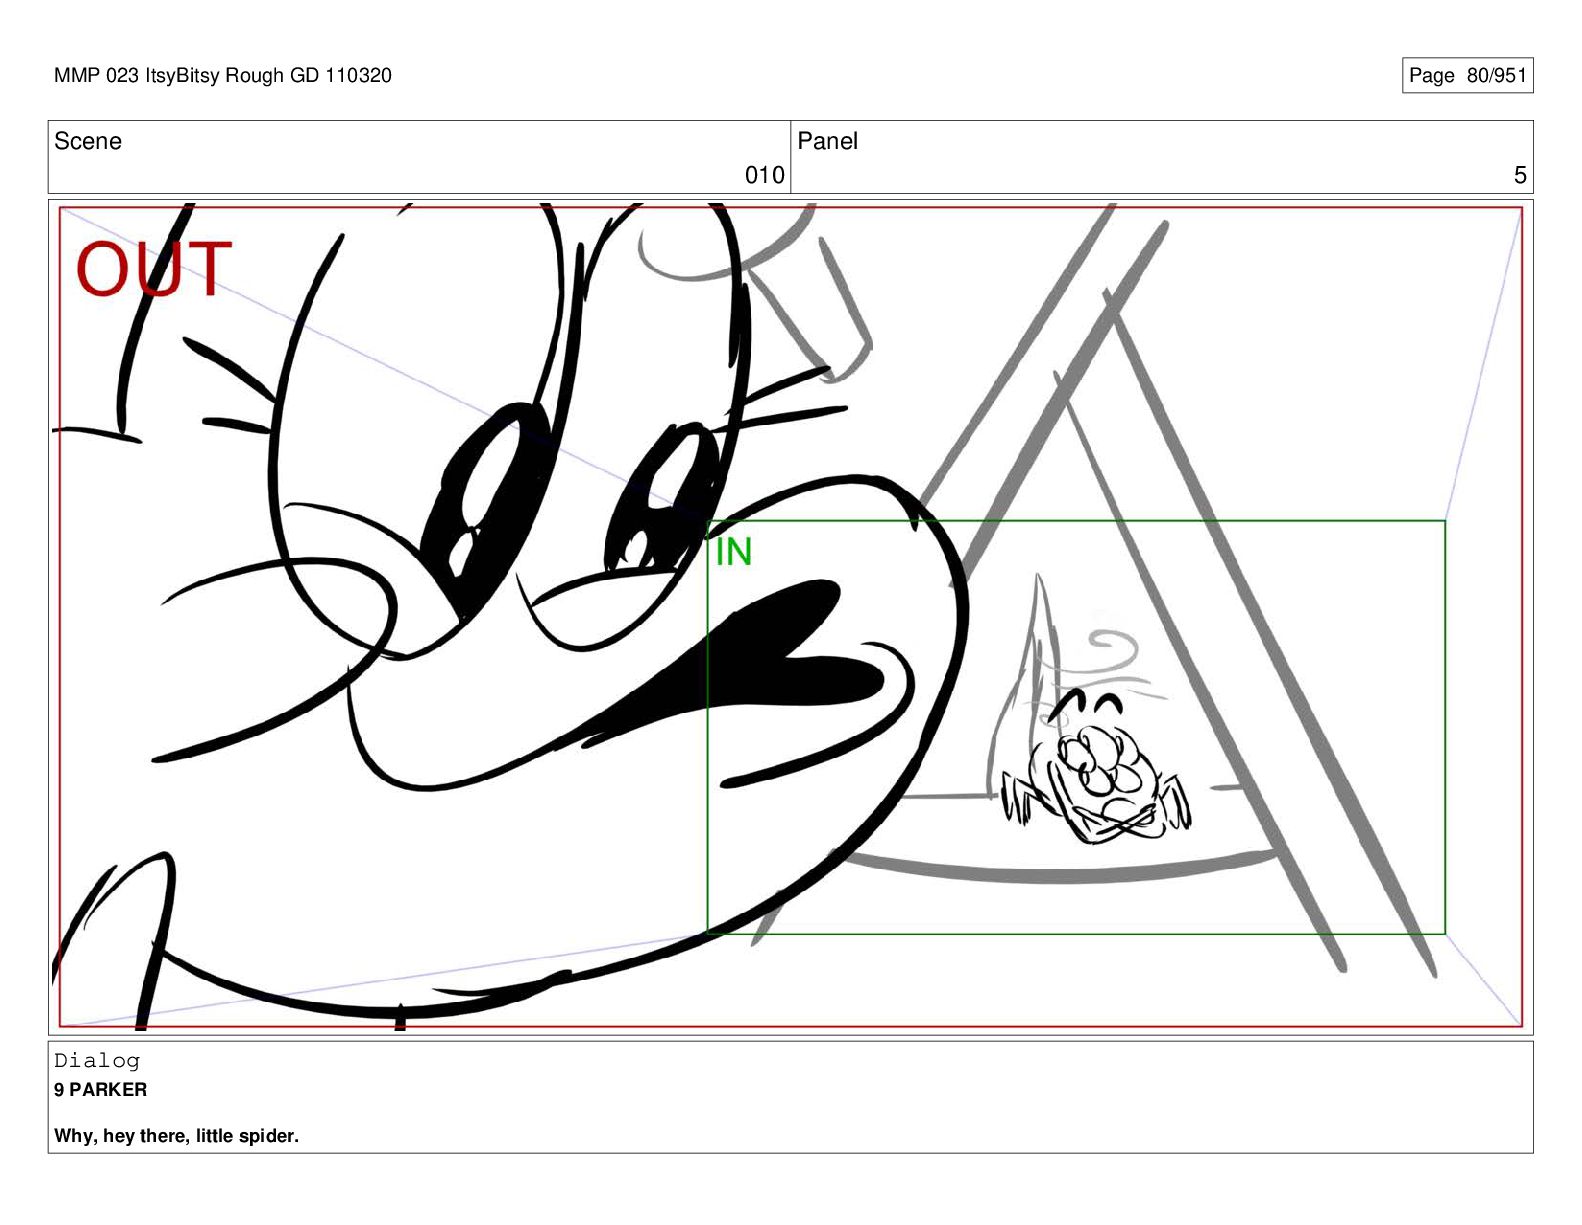1582x1225 pixels.
Task: Click the 'Dialog' section heading
Action: [x=97, y=1061]
